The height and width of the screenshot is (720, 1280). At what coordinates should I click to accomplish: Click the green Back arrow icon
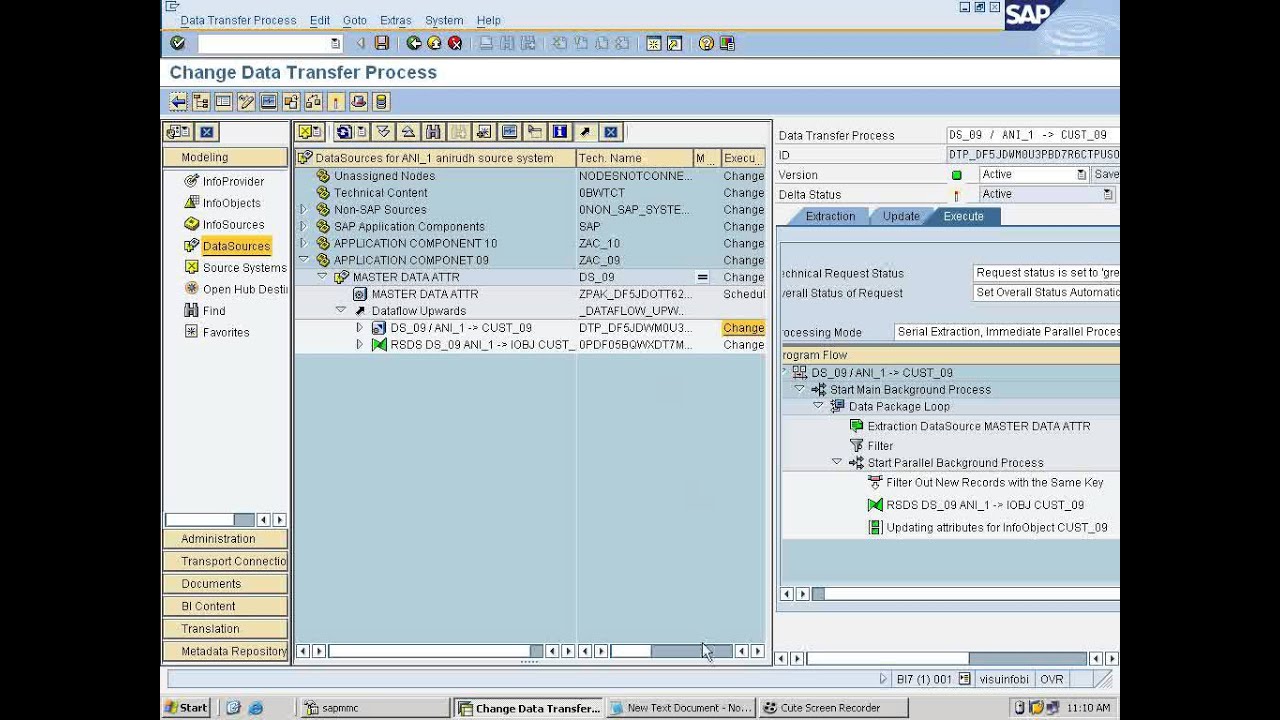coord(413,43)
